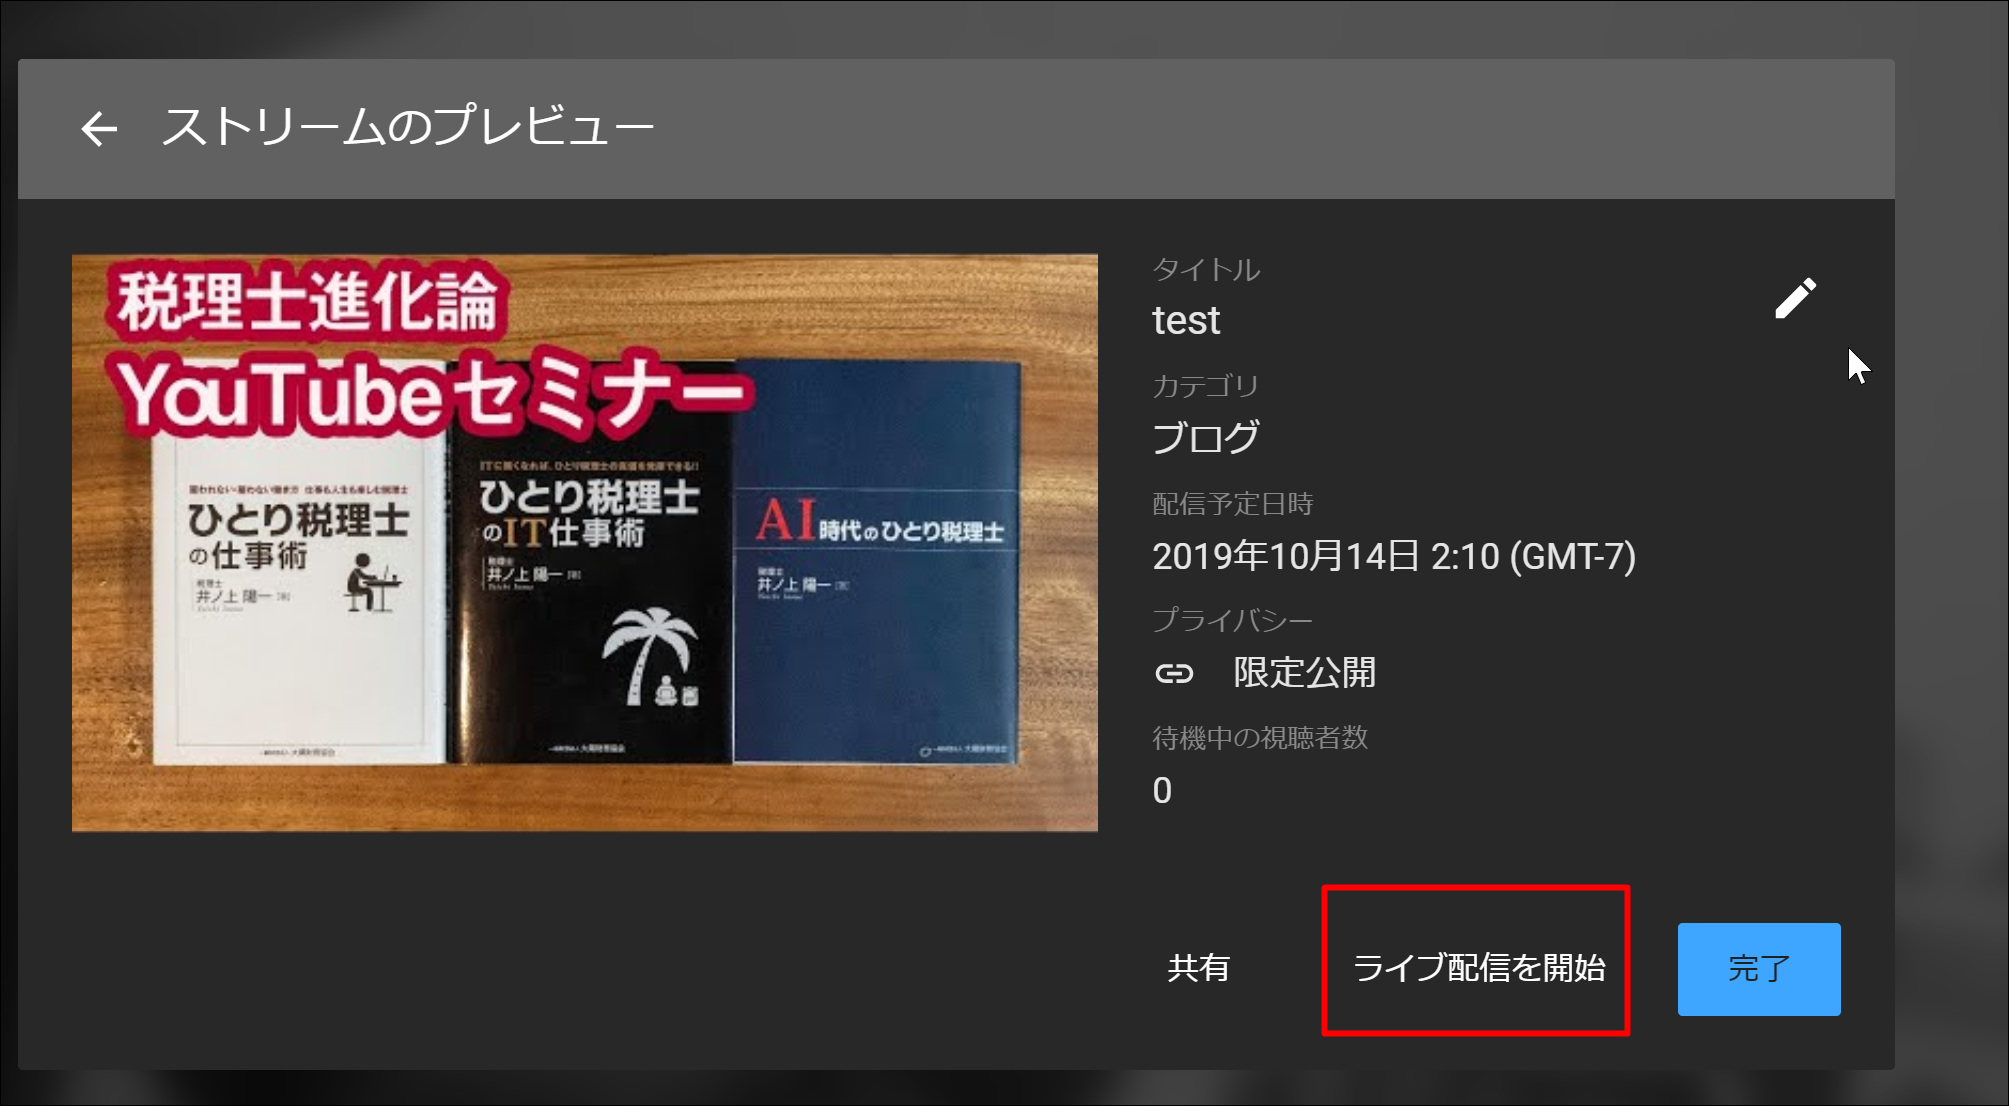2009x1106 pixels.
Task: Click the 共有 share button
Action: pyautogui.click(x=1198, y=968)
